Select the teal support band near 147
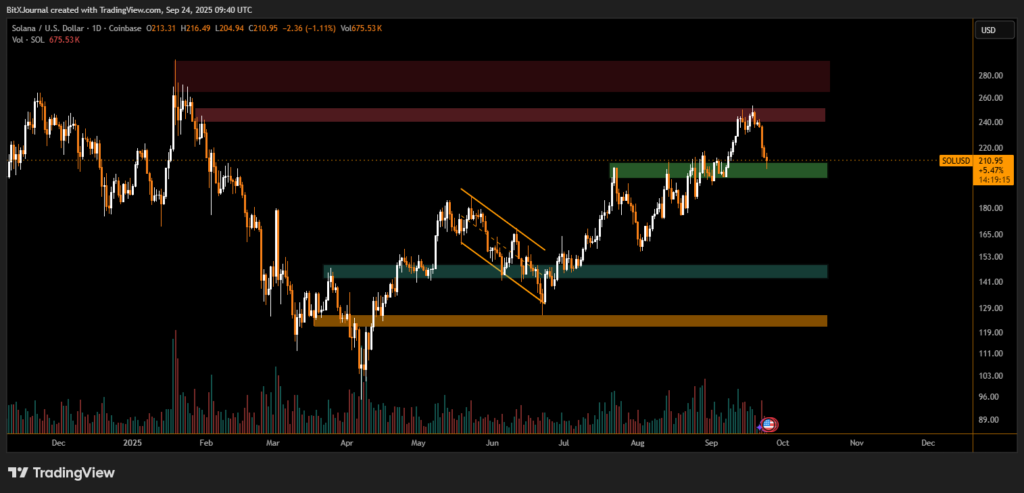 point(575,271)
